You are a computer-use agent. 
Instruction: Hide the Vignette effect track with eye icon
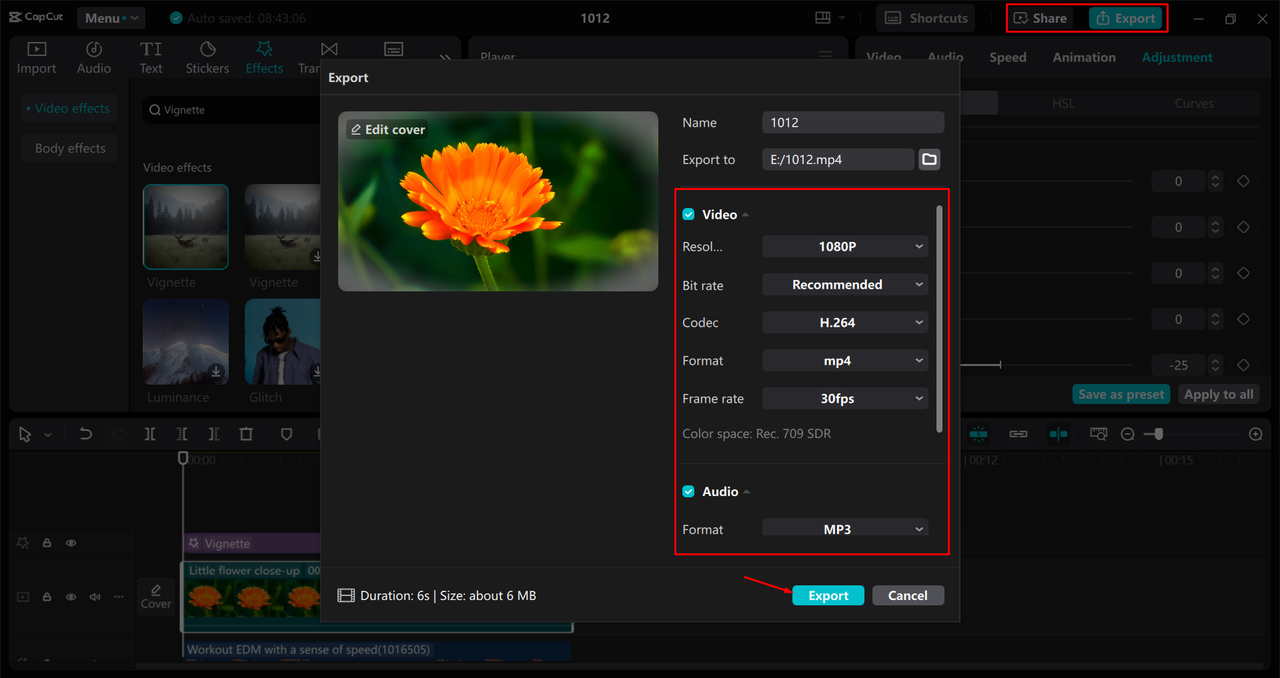click(x=71, y=543)
